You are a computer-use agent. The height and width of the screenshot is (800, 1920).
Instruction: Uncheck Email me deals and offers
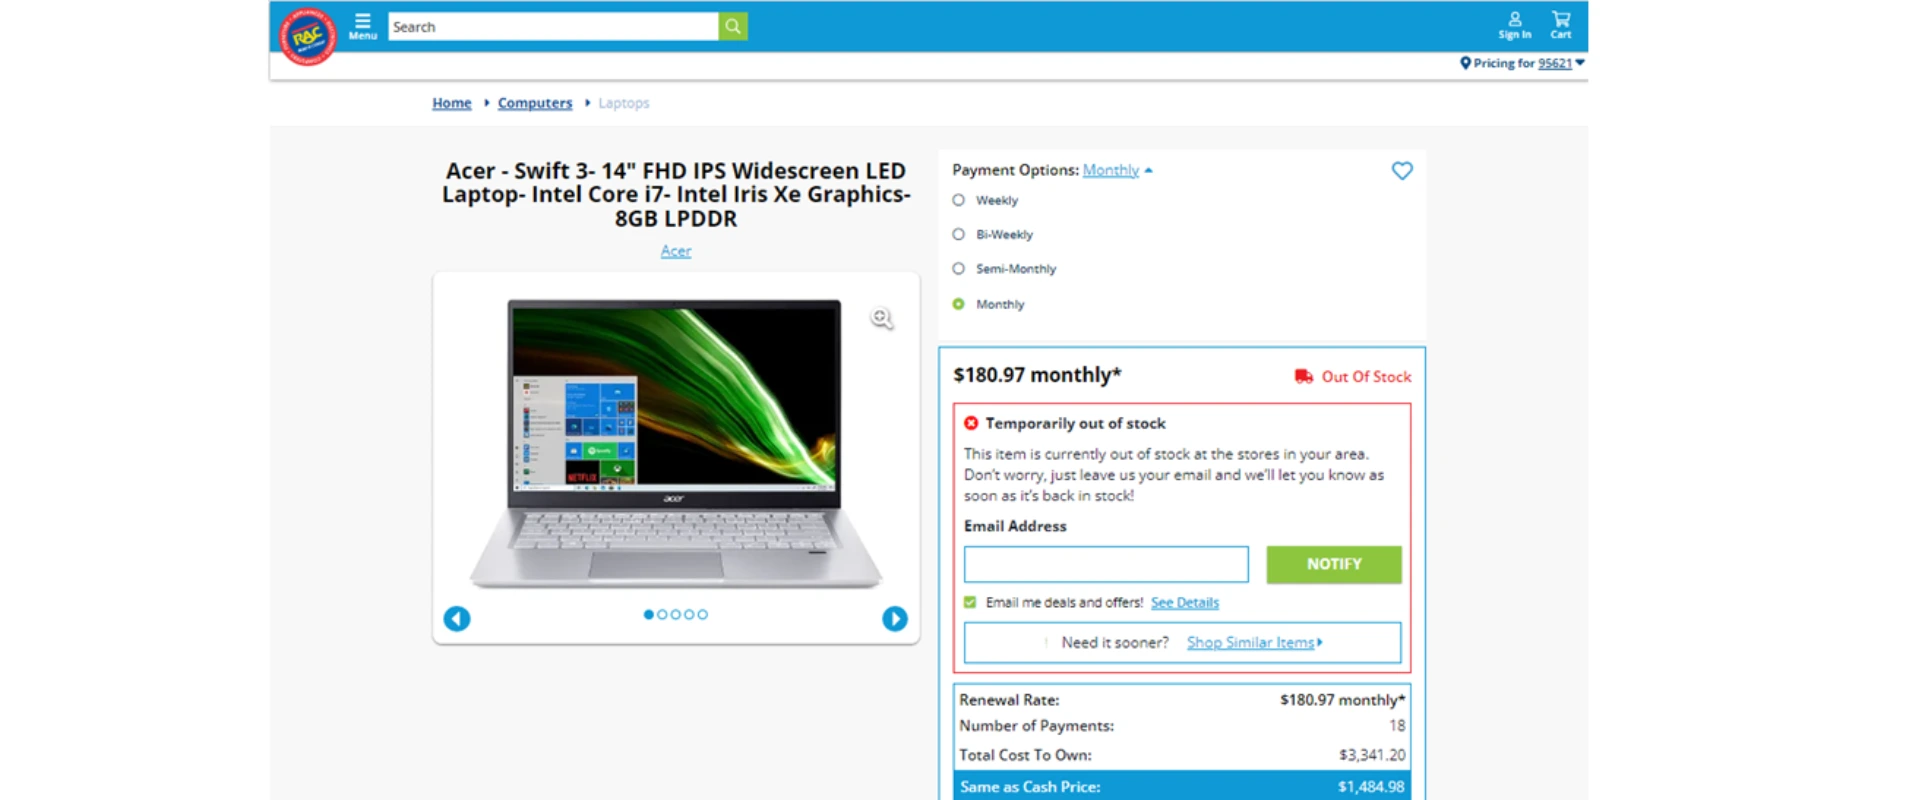coord(970,602)
